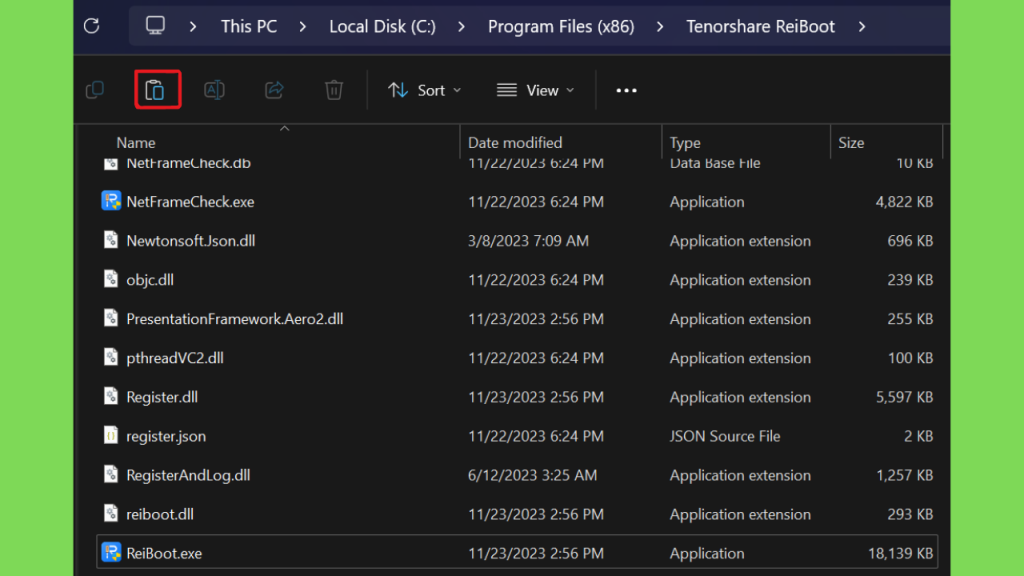
Task: Refresh the folder view
Action: click(x=92, y=26)
